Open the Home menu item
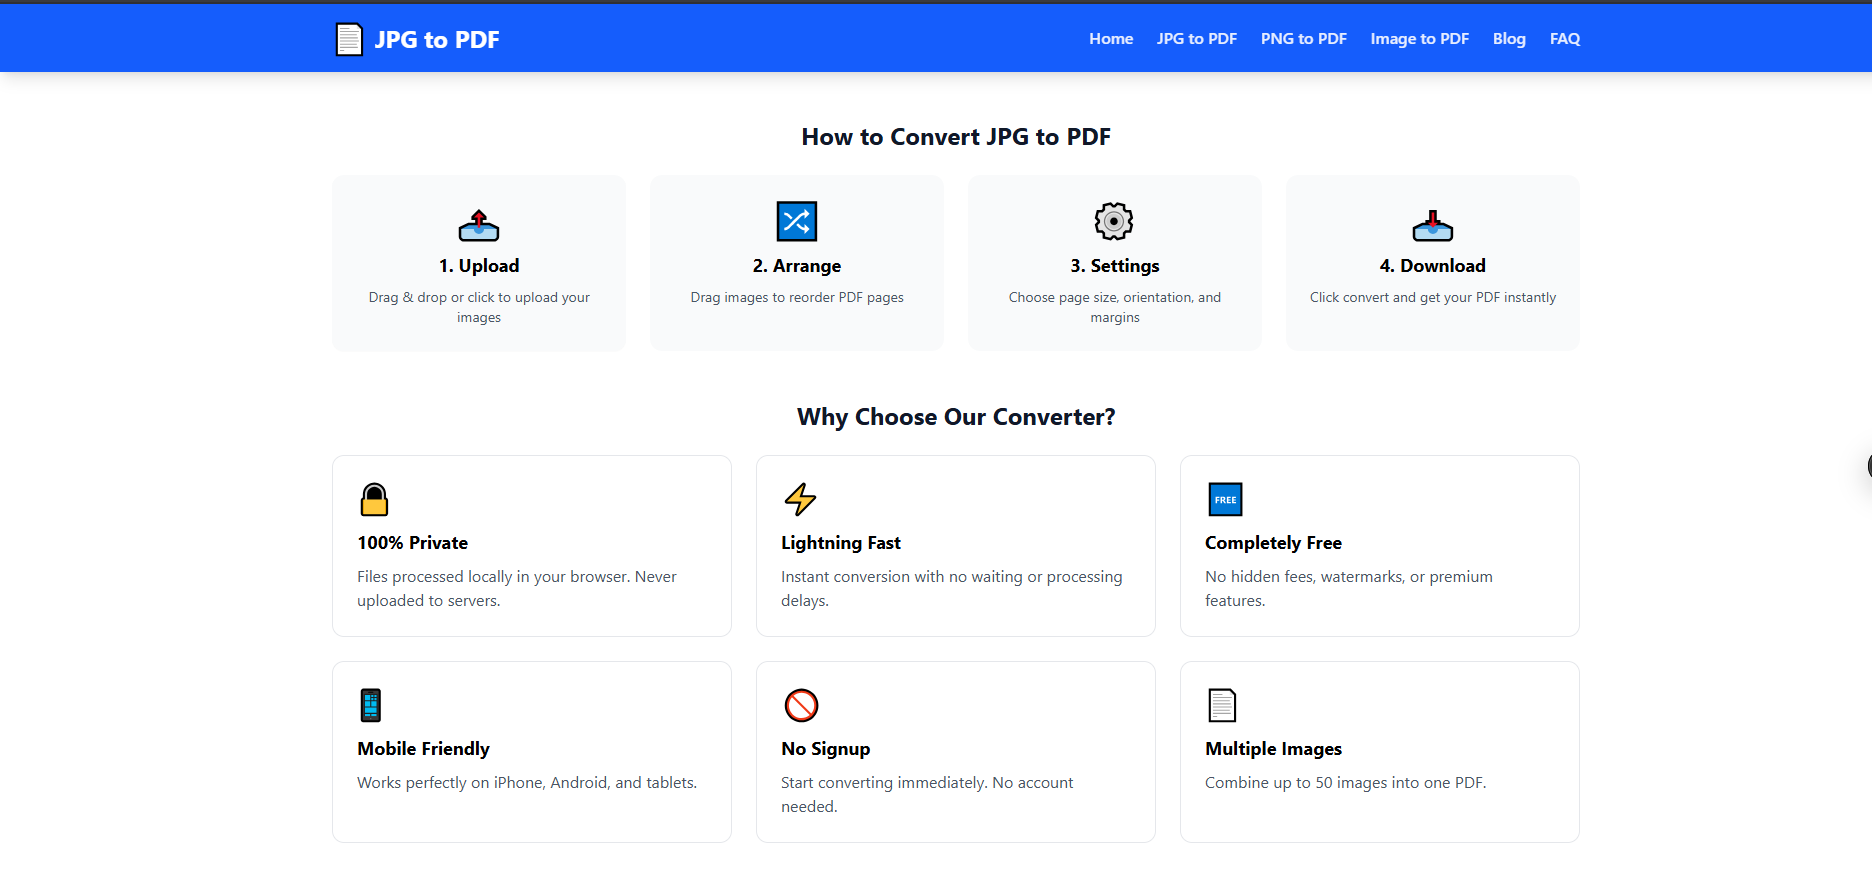Image resolution: width=1872 pixels, height=890 pixels. point(1111,39)
